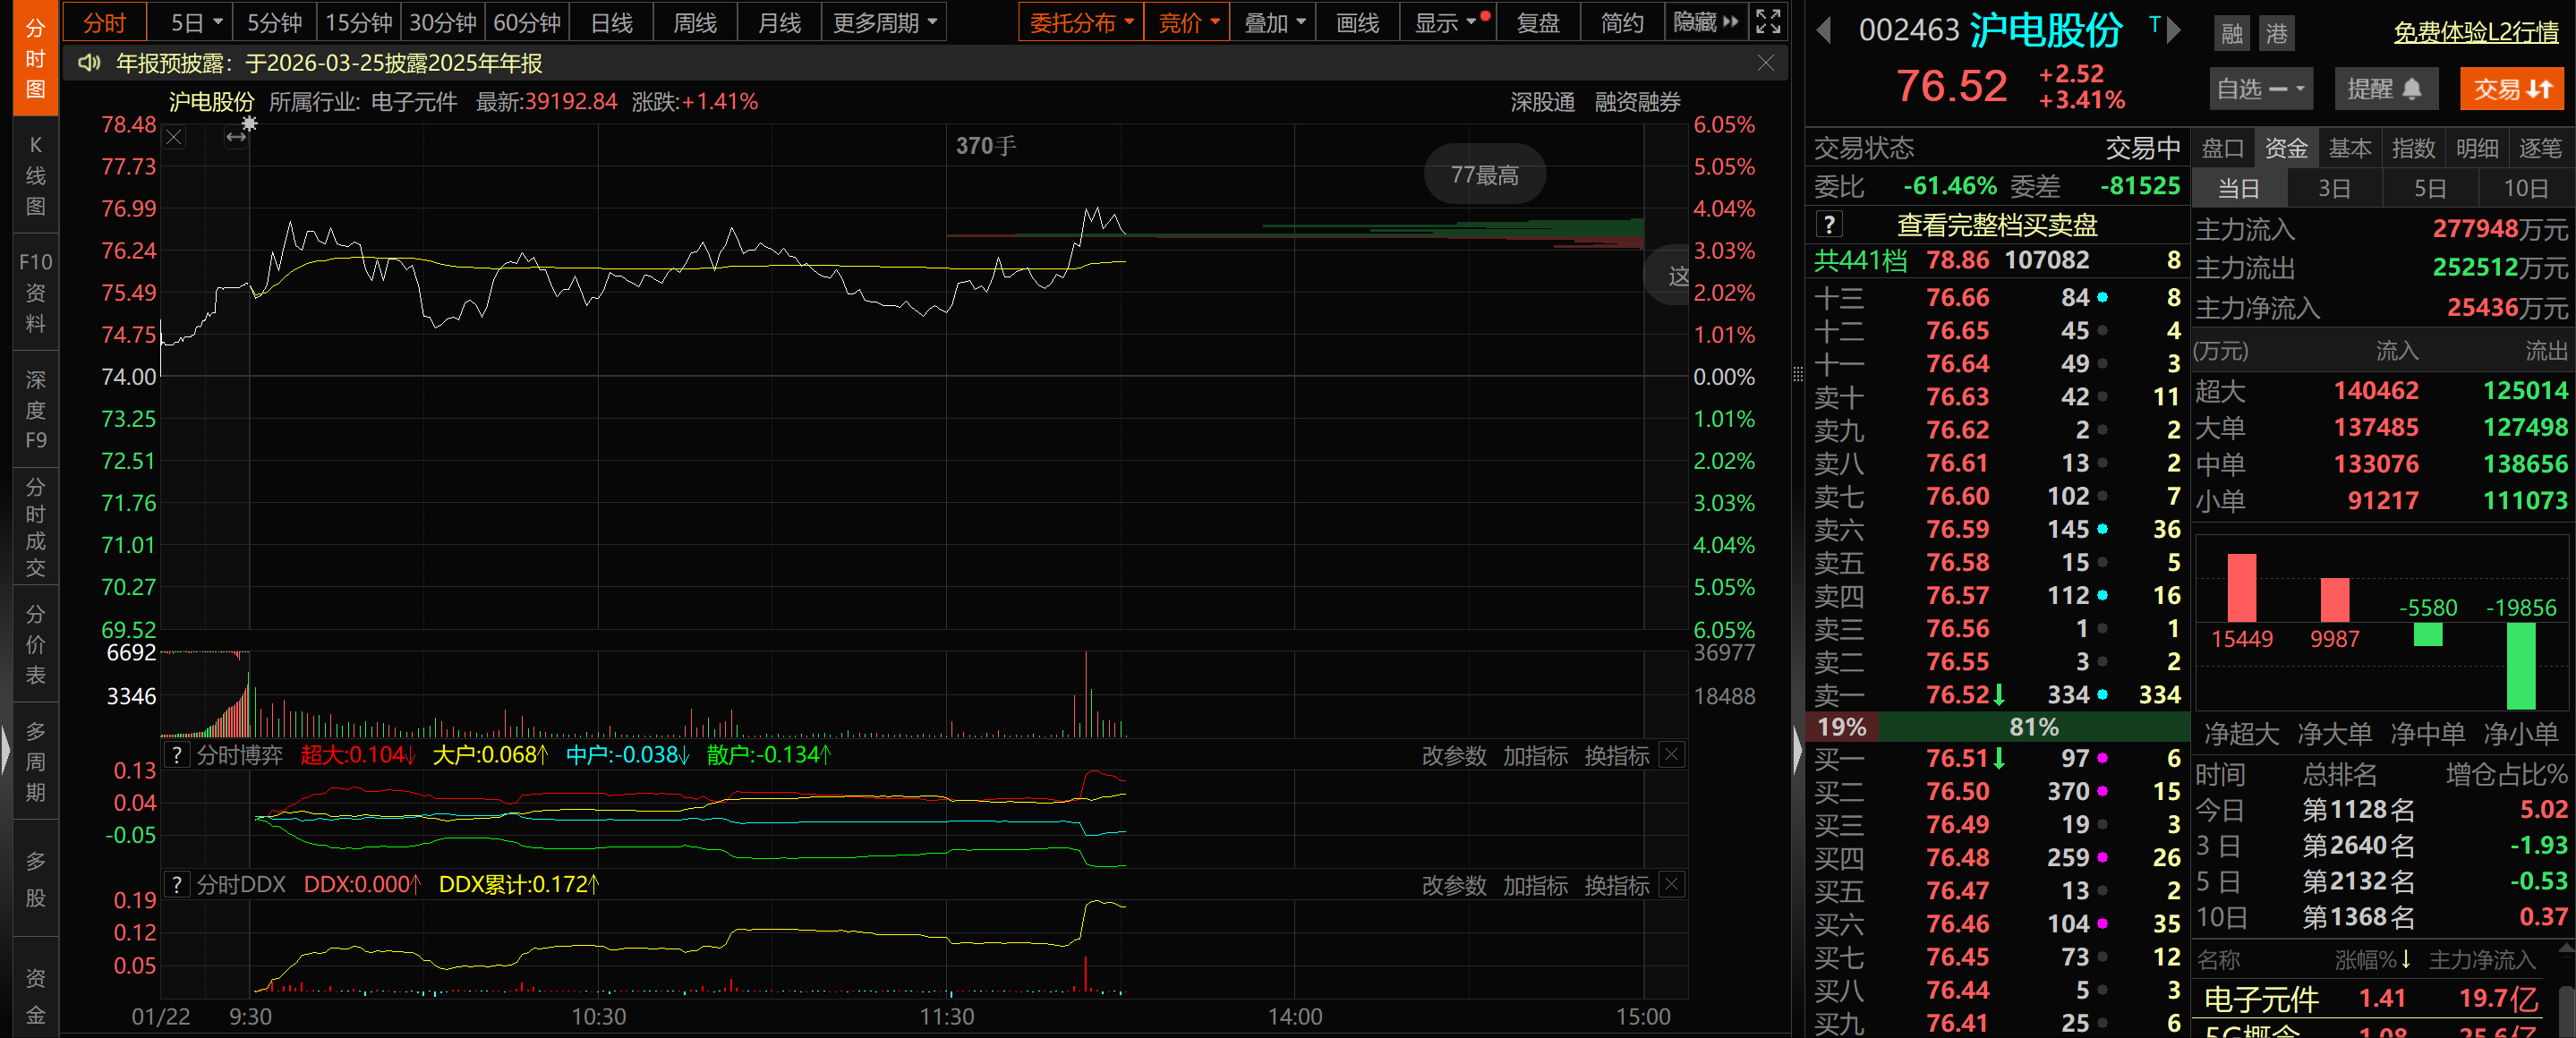Click the 19% buy-sell ratio bar
The width and height of the screenshot is (2576, 1038).
click(x=1841, y=727)
